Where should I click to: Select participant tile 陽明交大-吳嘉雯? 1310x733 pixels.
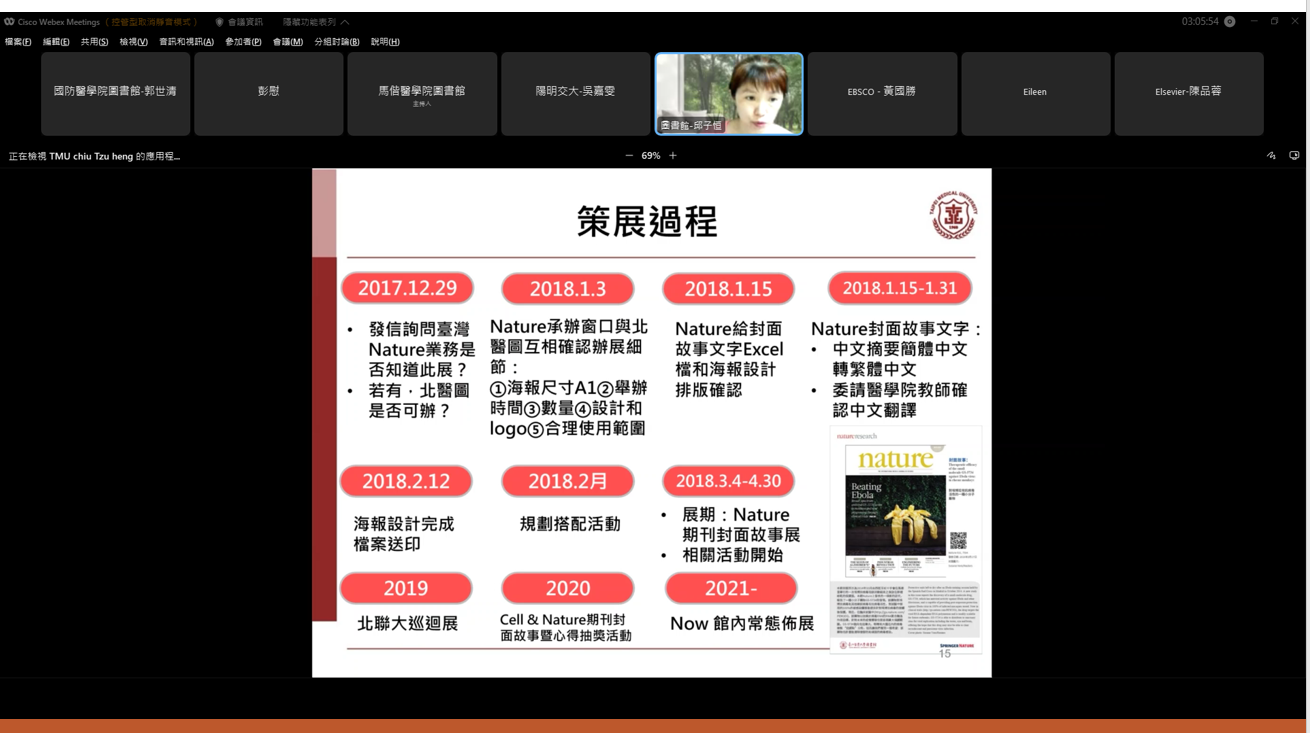(x=575, y=94)
